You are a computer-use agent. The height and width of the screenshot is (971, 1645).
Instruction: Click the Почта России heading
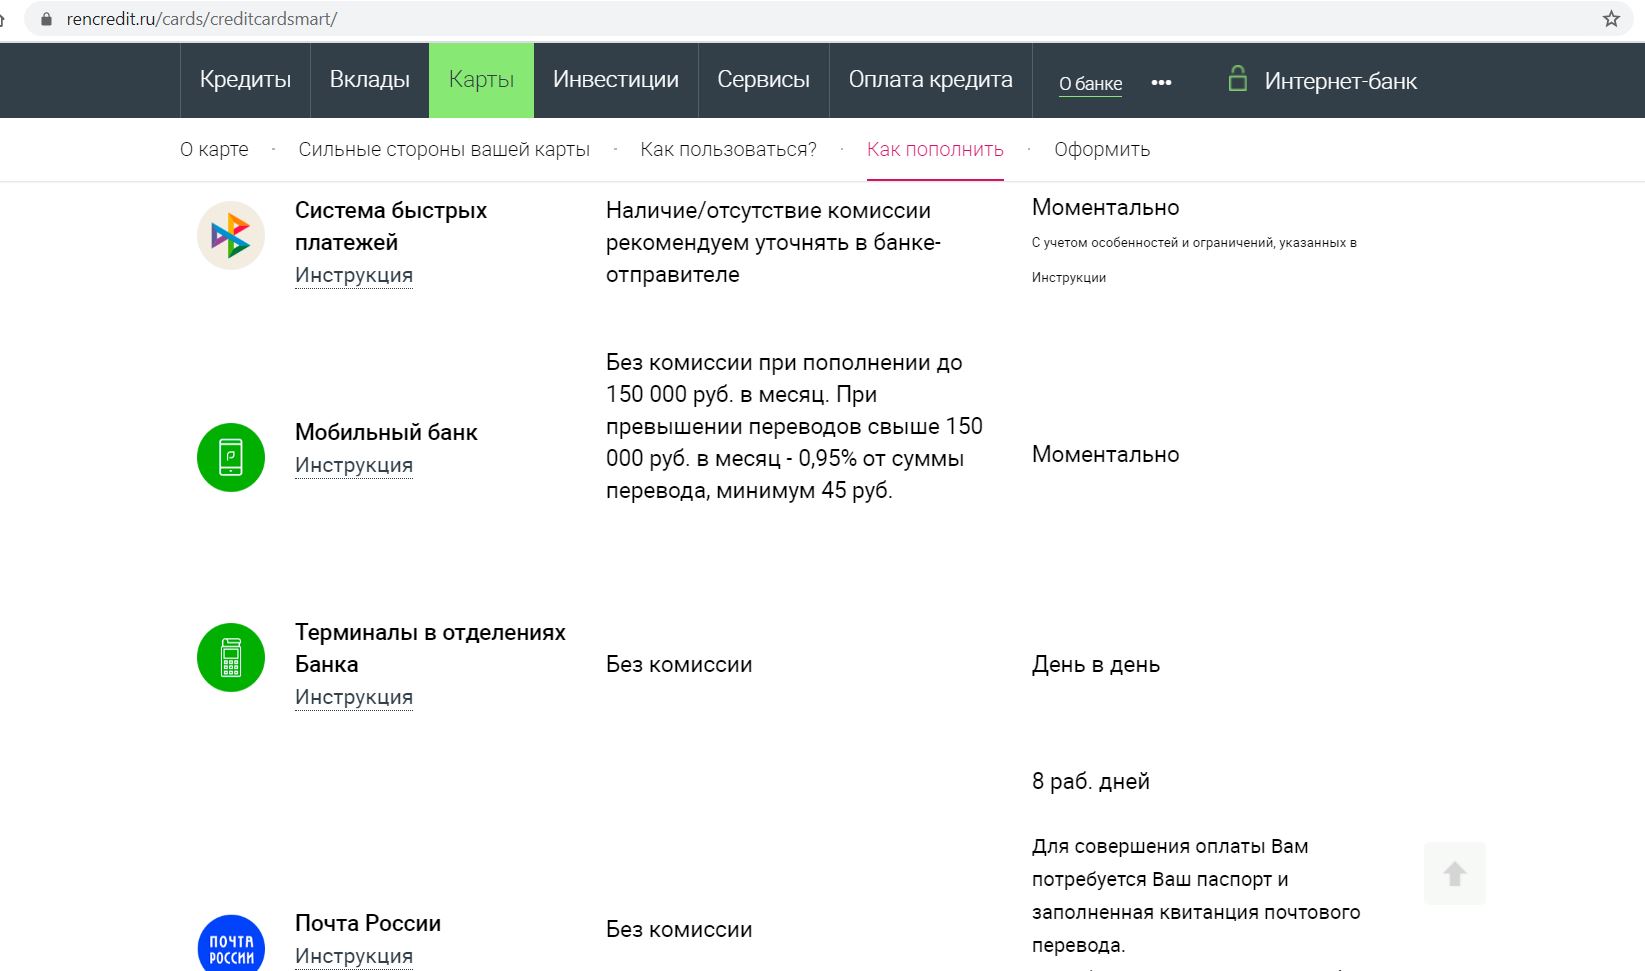(368, 923)
